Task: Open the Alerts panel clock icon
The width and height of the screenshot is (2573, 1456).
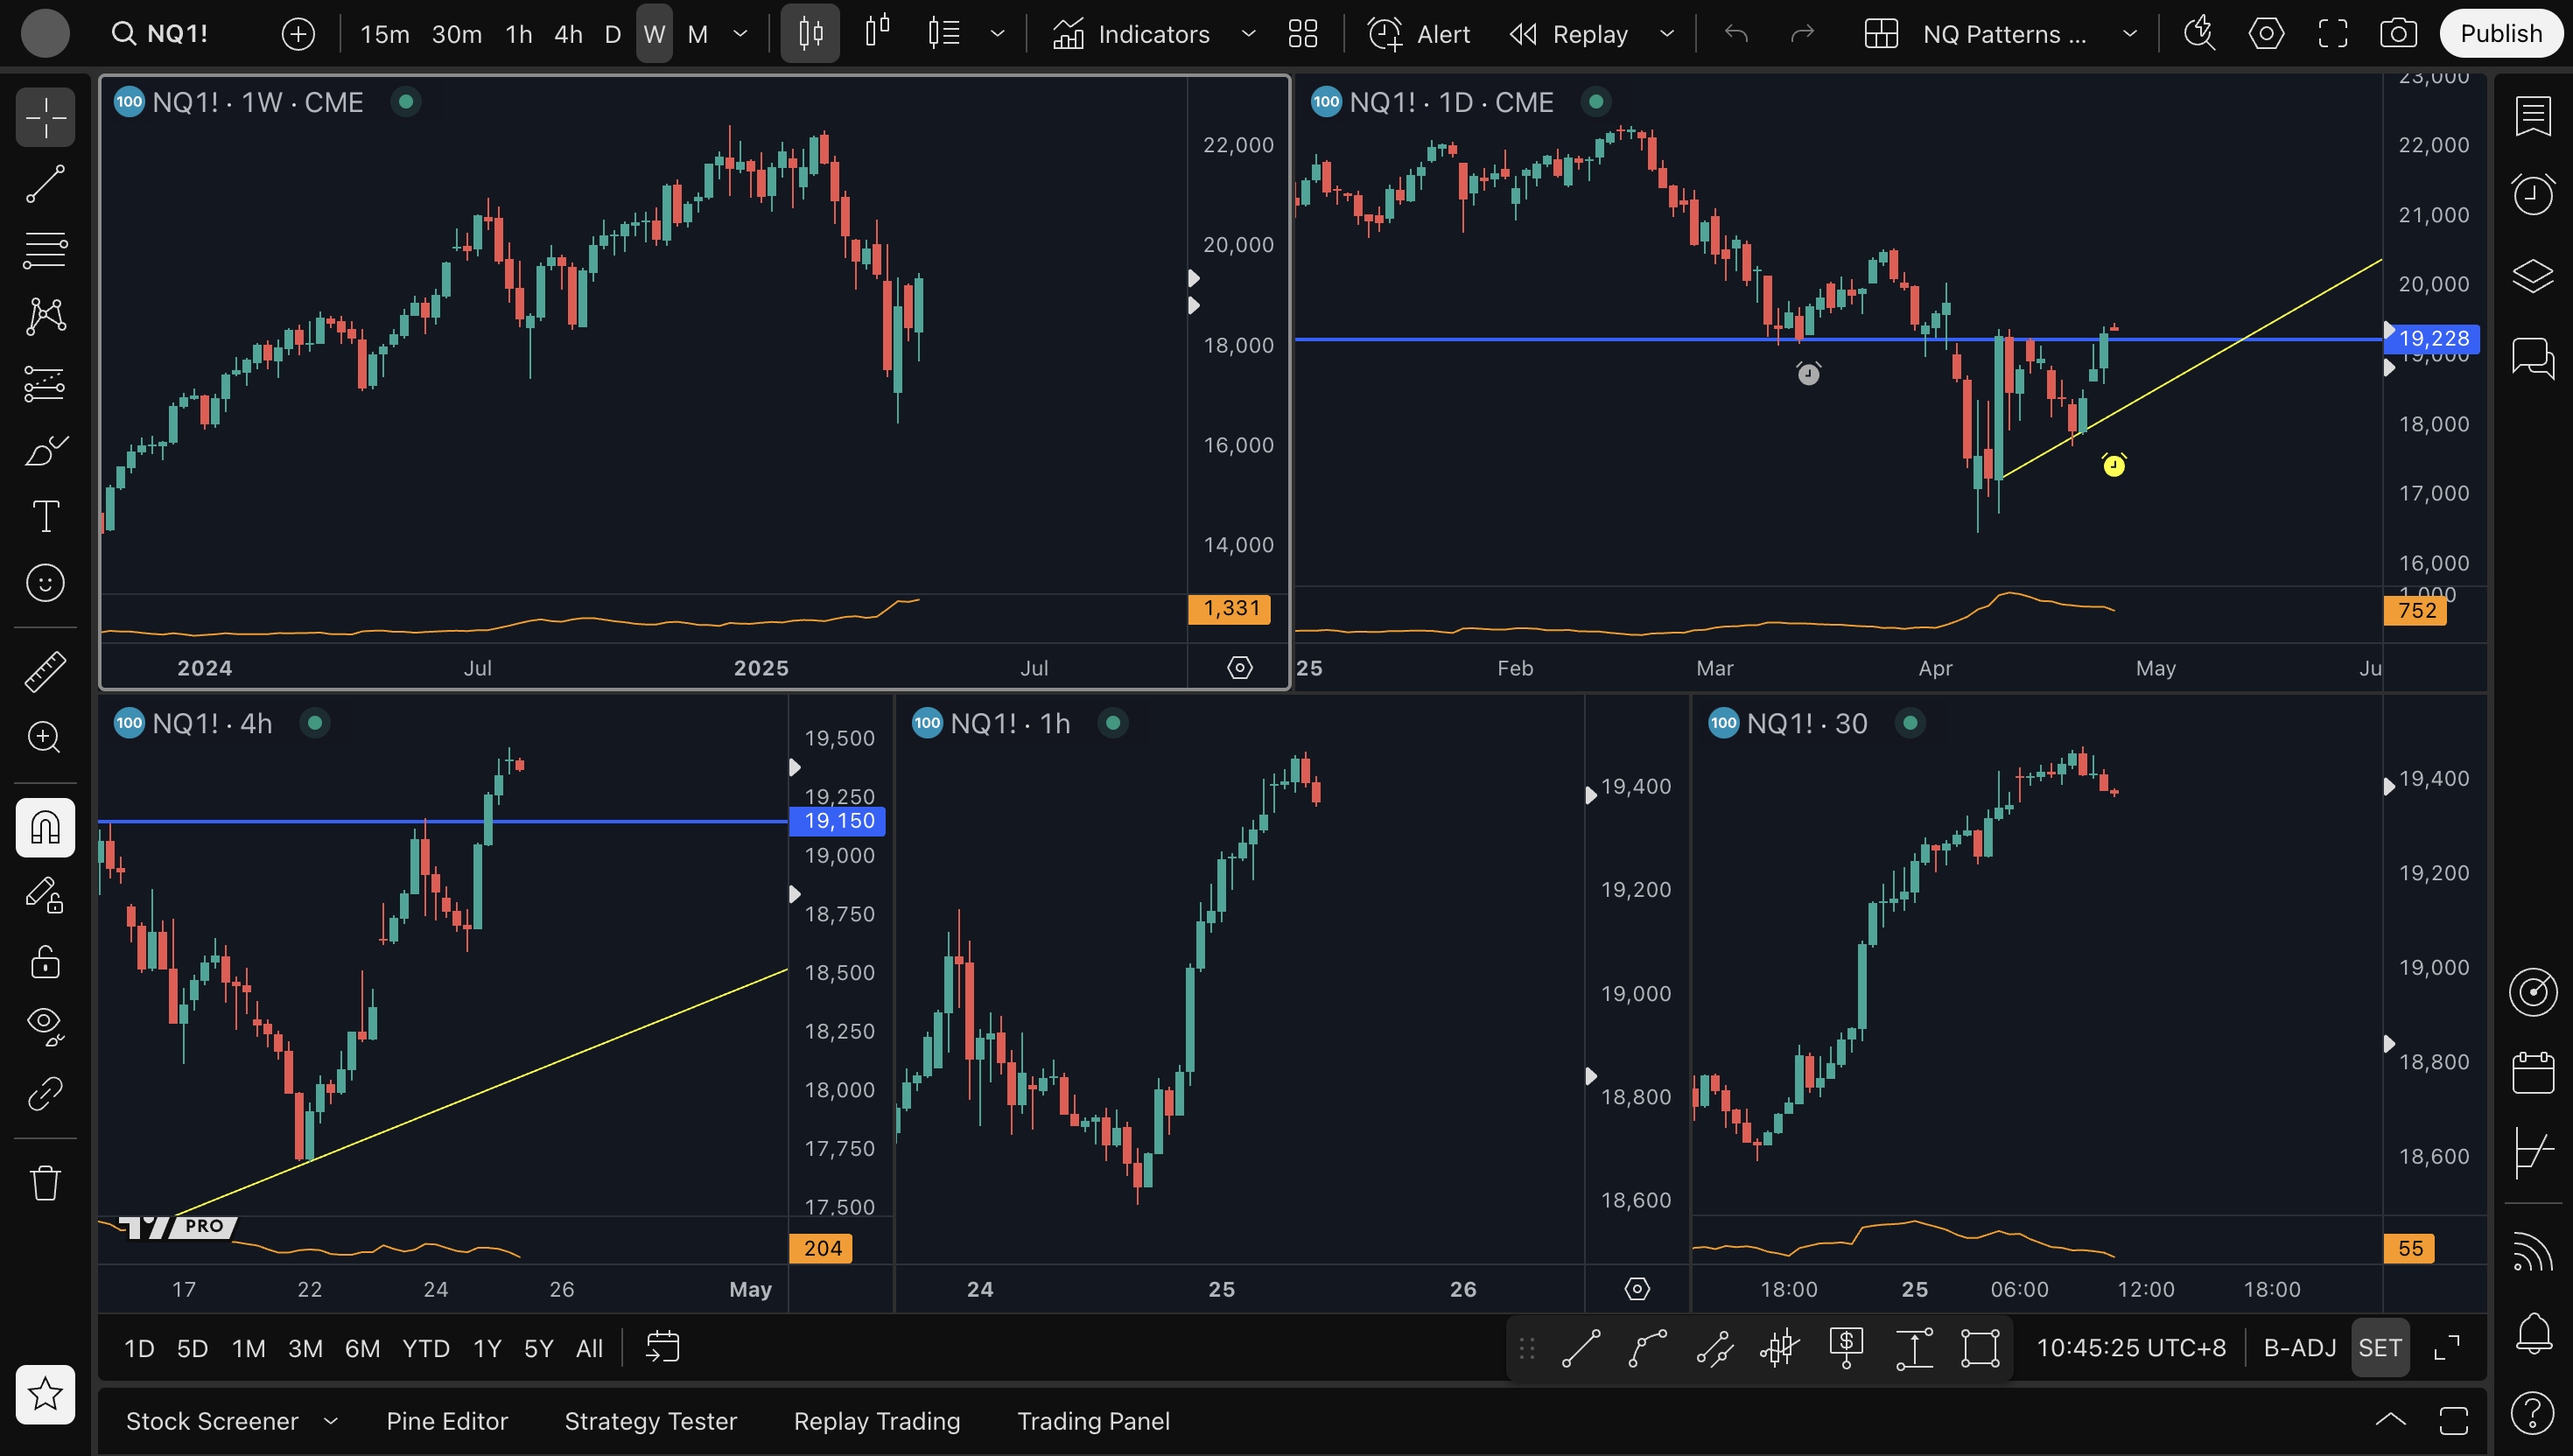Action: 2532,194
